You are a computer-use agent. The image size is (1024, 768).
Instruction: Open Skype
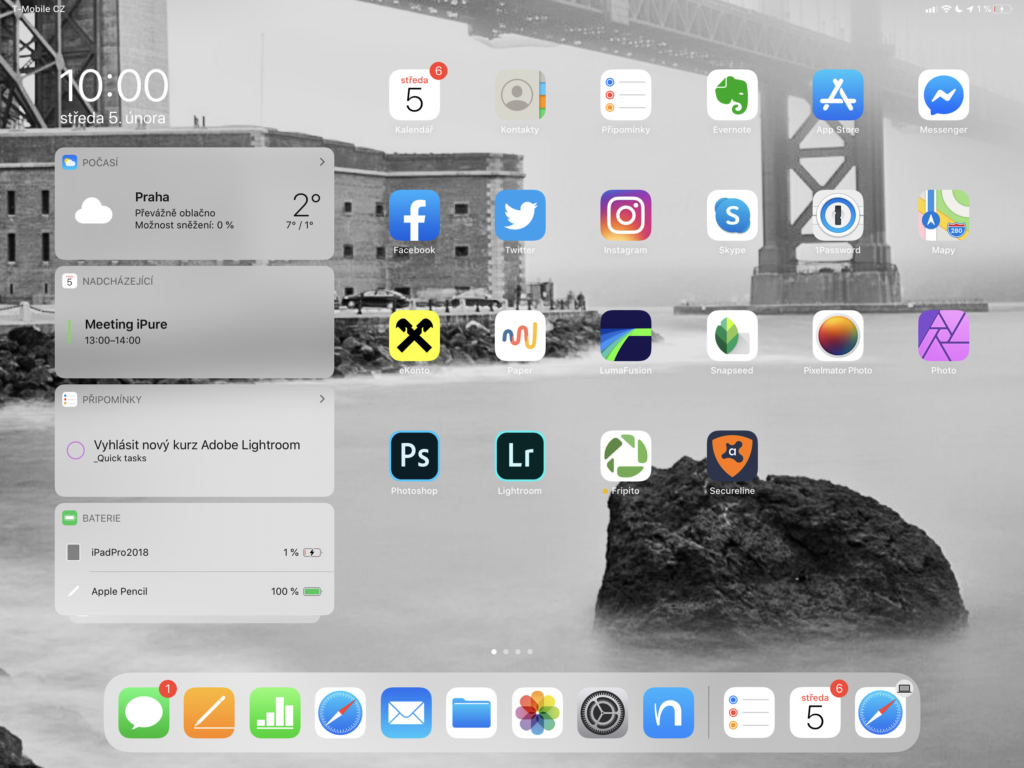pos(731,216)
